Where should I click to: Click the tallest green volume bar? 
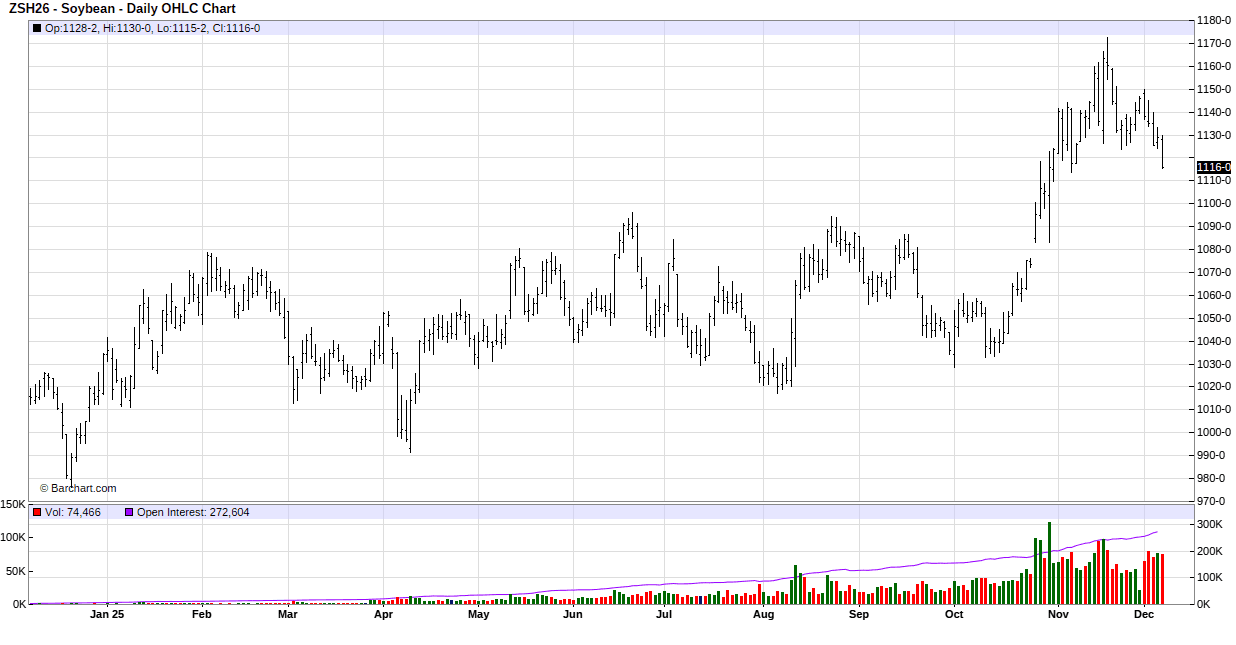[x=1049, y=565]
